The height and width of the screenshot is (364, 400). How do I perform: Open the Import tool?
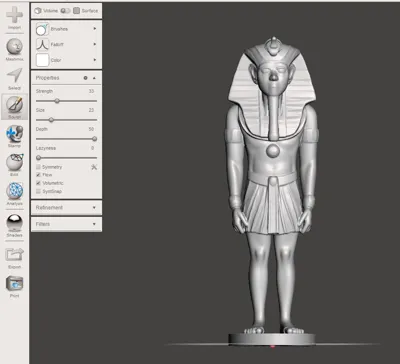(14, 19)
